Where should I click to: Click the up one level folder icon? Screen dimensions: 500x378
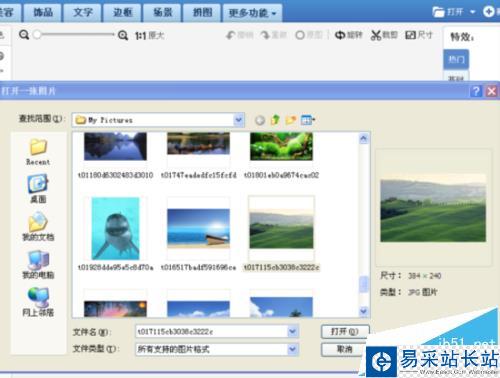point(275,120)
